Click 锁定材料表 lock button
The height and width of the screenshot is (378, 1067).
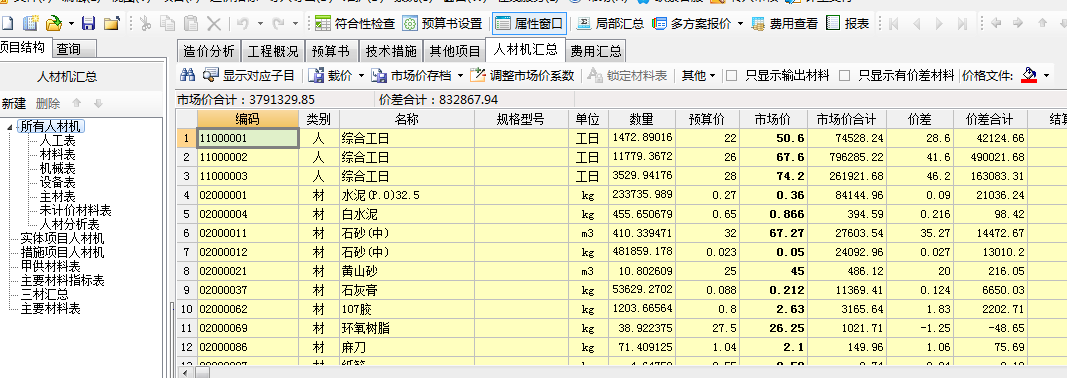[x=628, y=76]
